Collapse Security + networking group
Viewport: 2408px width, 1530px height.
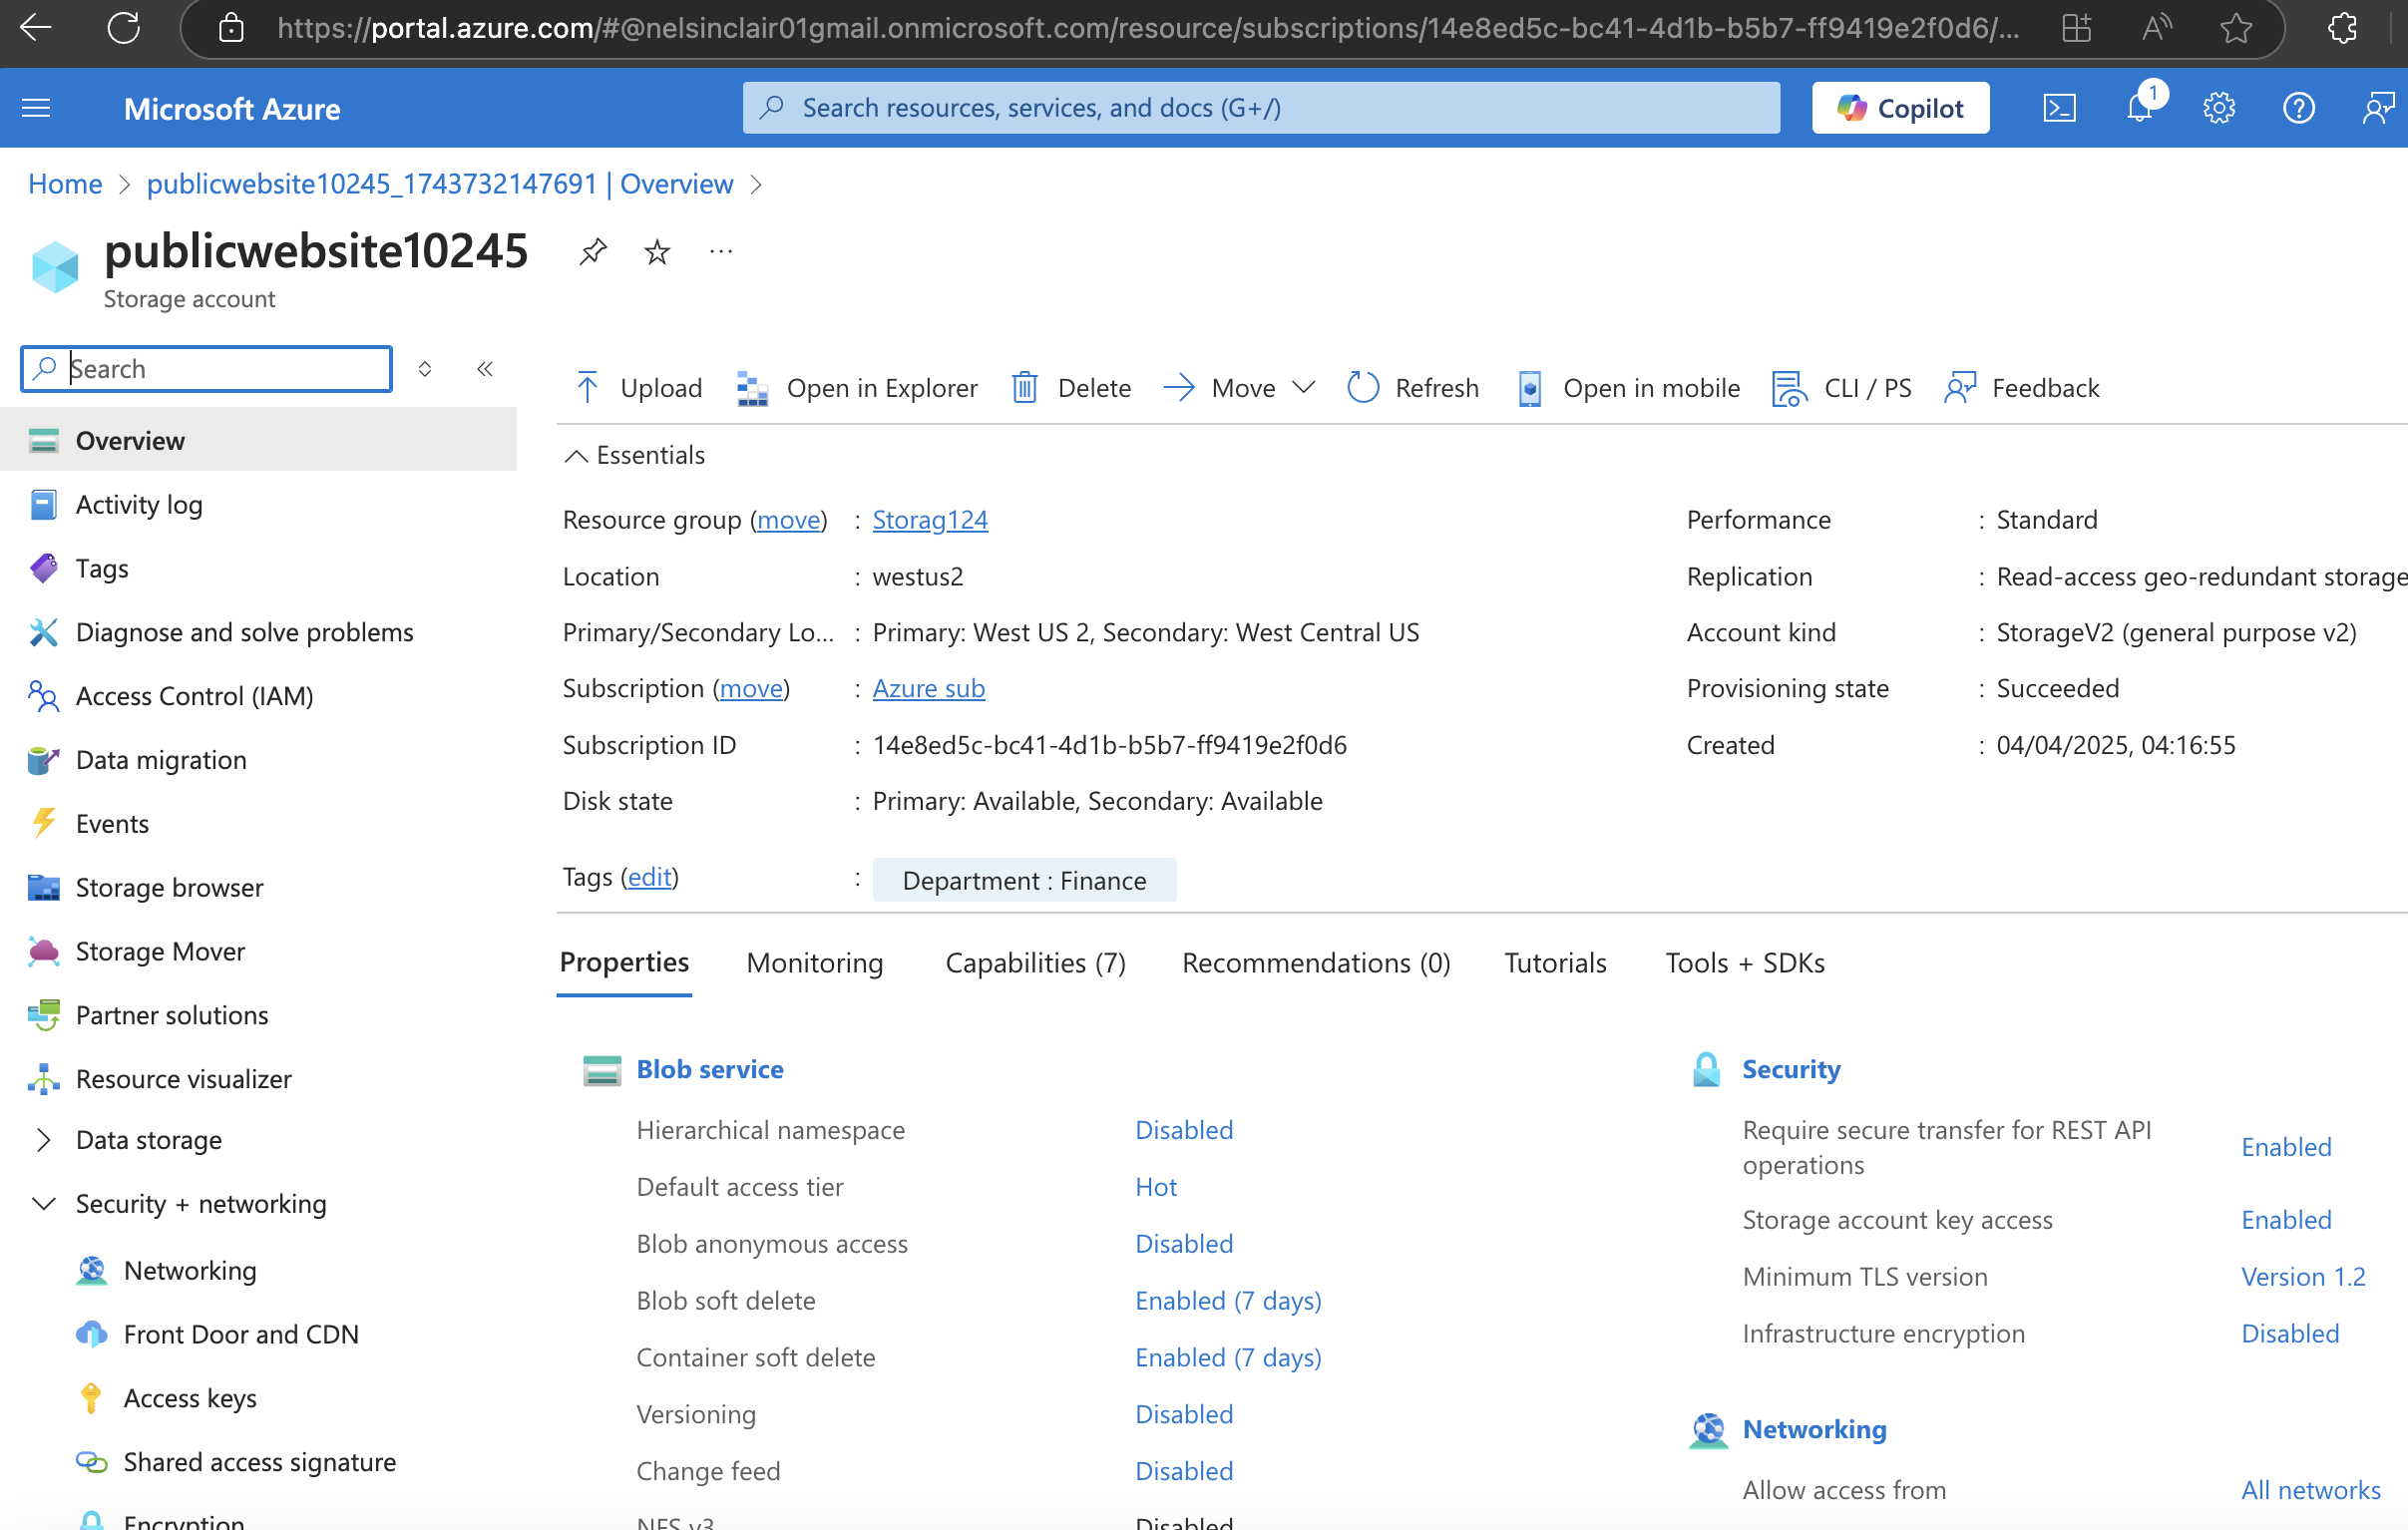(44, 1204)
